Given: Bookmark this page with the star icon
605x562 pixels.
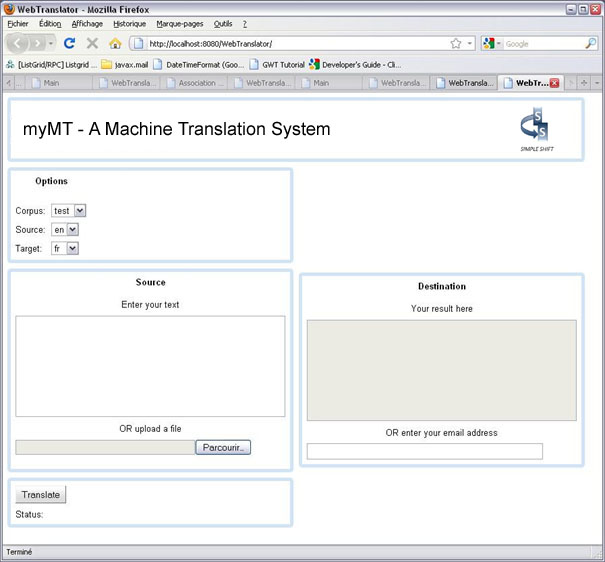Looking at the screenshot, I should tap(456, 44).
